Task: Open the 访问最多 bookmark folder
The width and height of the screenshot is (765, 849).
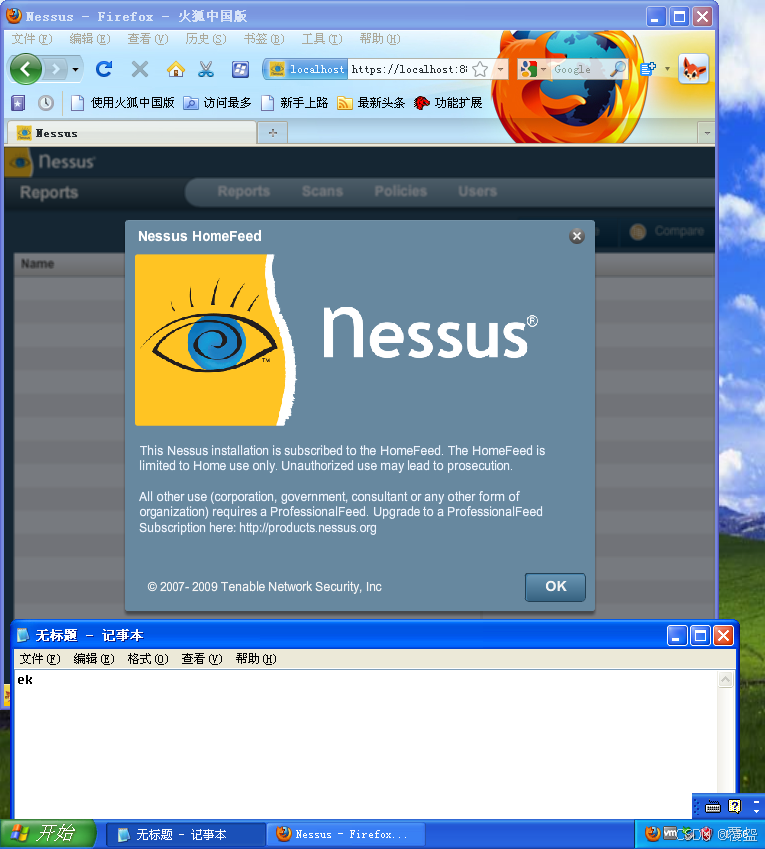Action: pyautogui.click(x=217, y=102)
